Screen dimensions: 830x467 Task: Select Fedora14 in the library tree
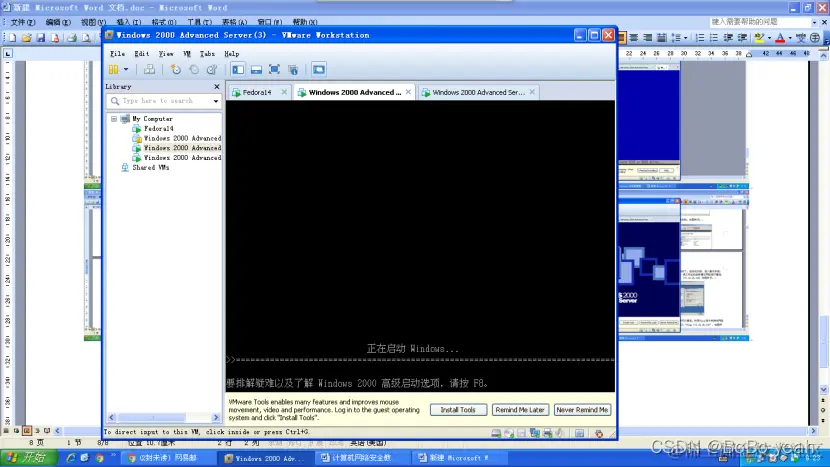pos(158,128)
